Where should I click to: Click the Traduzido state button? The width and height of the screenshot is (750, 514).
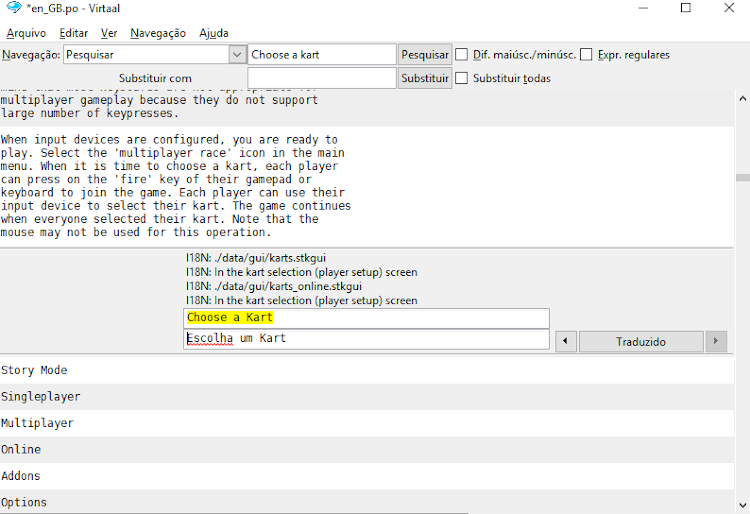[x=641, y=342]
